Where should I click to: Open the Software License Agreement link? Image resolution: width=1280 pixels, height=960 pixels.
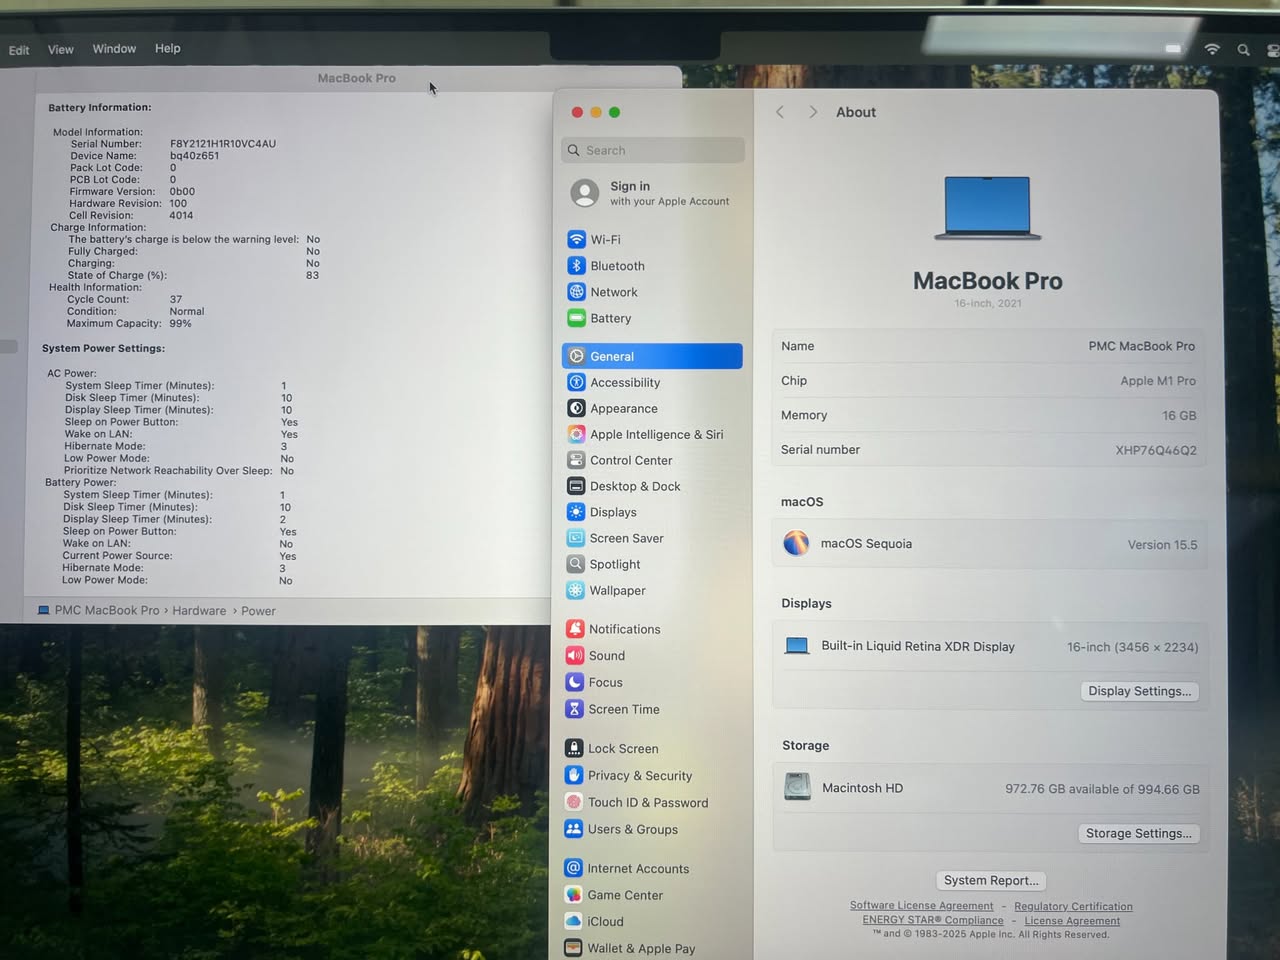pos(922,906)
